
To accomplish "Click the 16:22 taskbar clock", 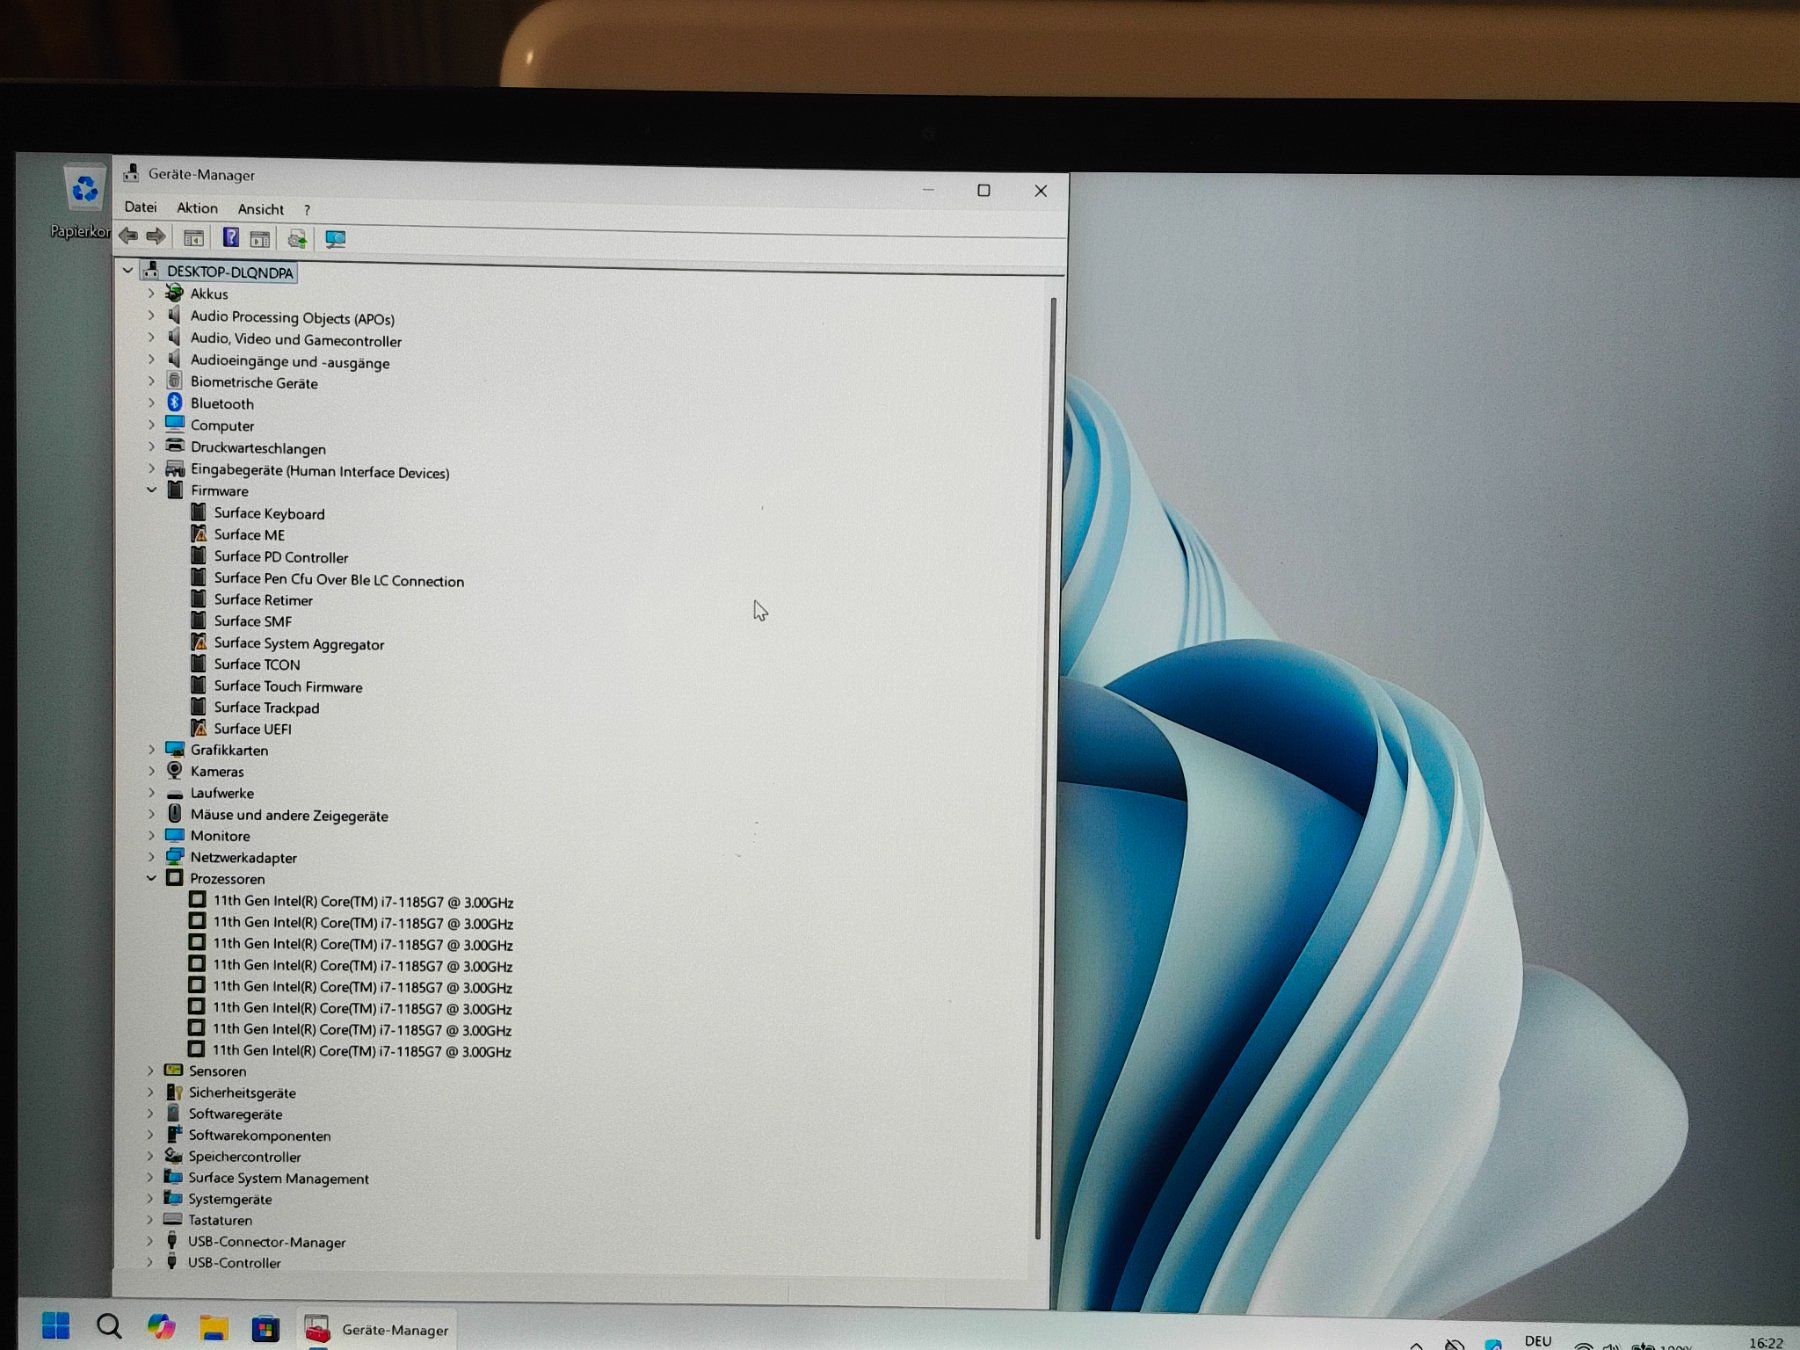I will click(1765, 1342).
